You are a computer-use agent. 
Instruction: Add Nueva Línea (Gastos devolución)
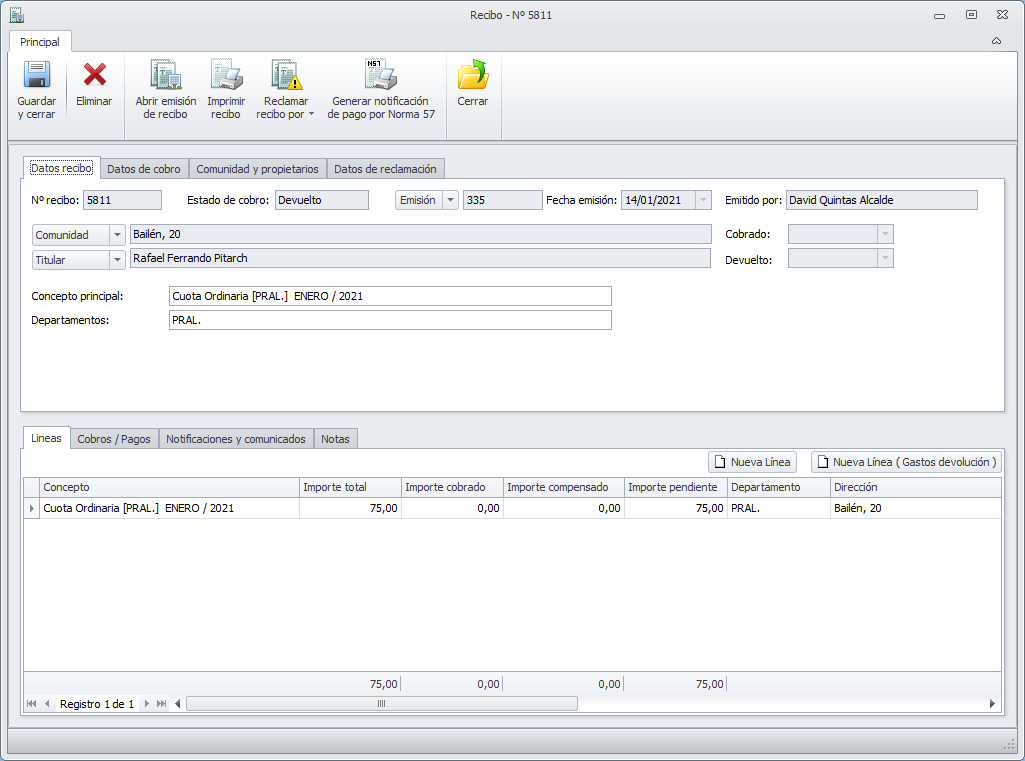(x=906, y=462)
